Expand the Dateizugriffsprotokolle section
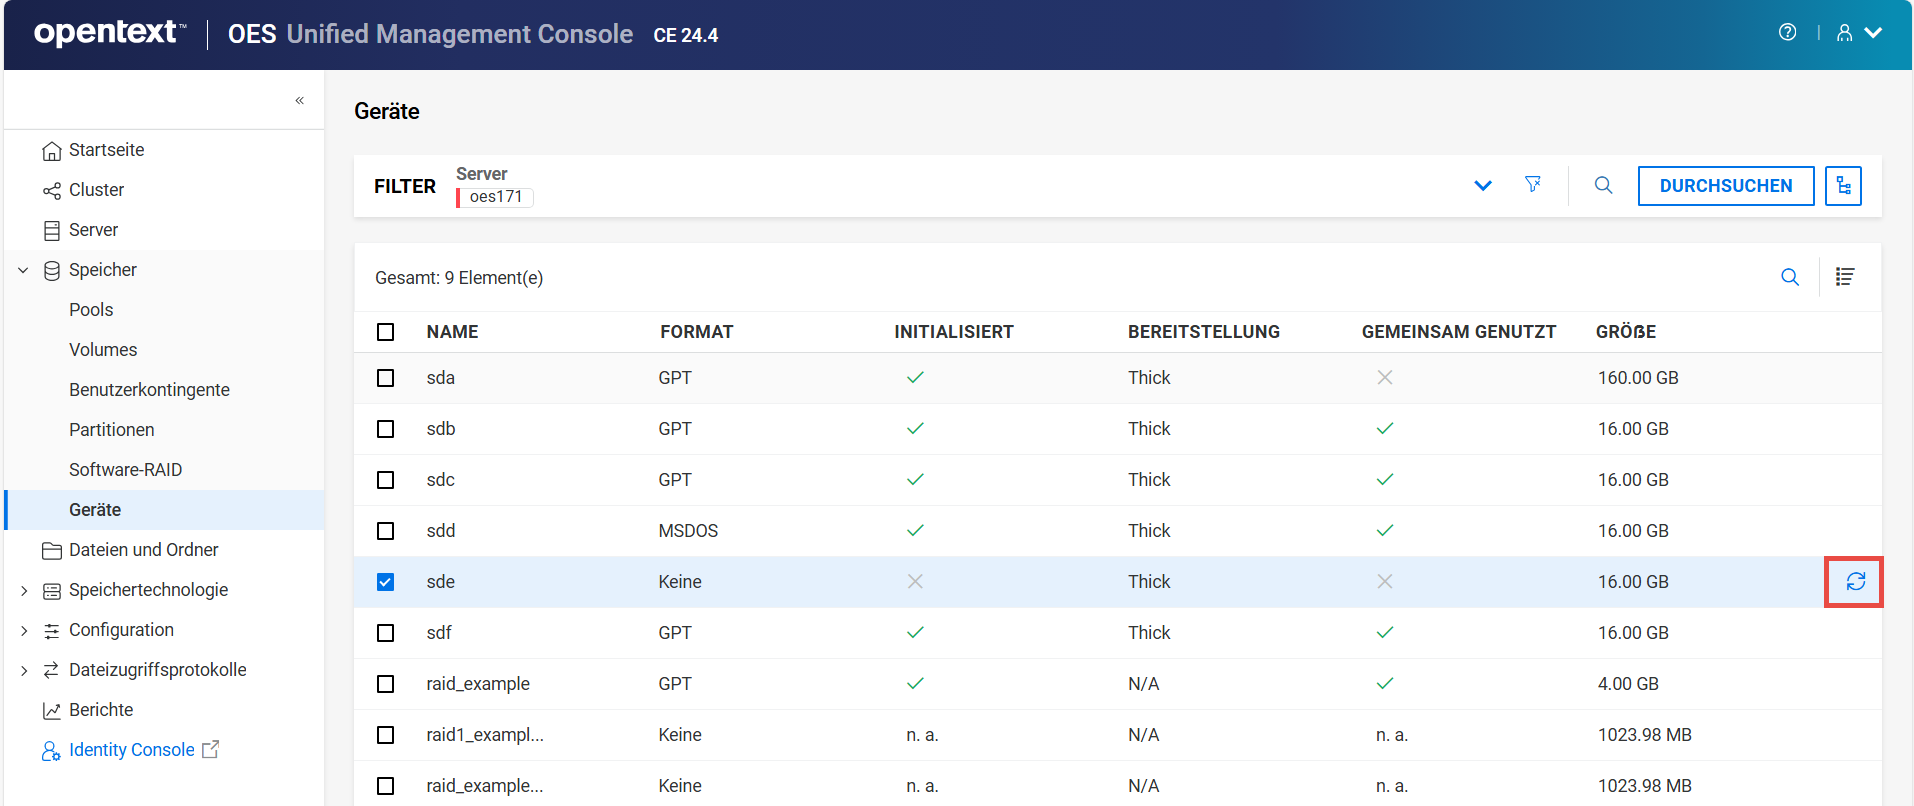This screenshot has height=806, width=1914. (x=23, y=670)
